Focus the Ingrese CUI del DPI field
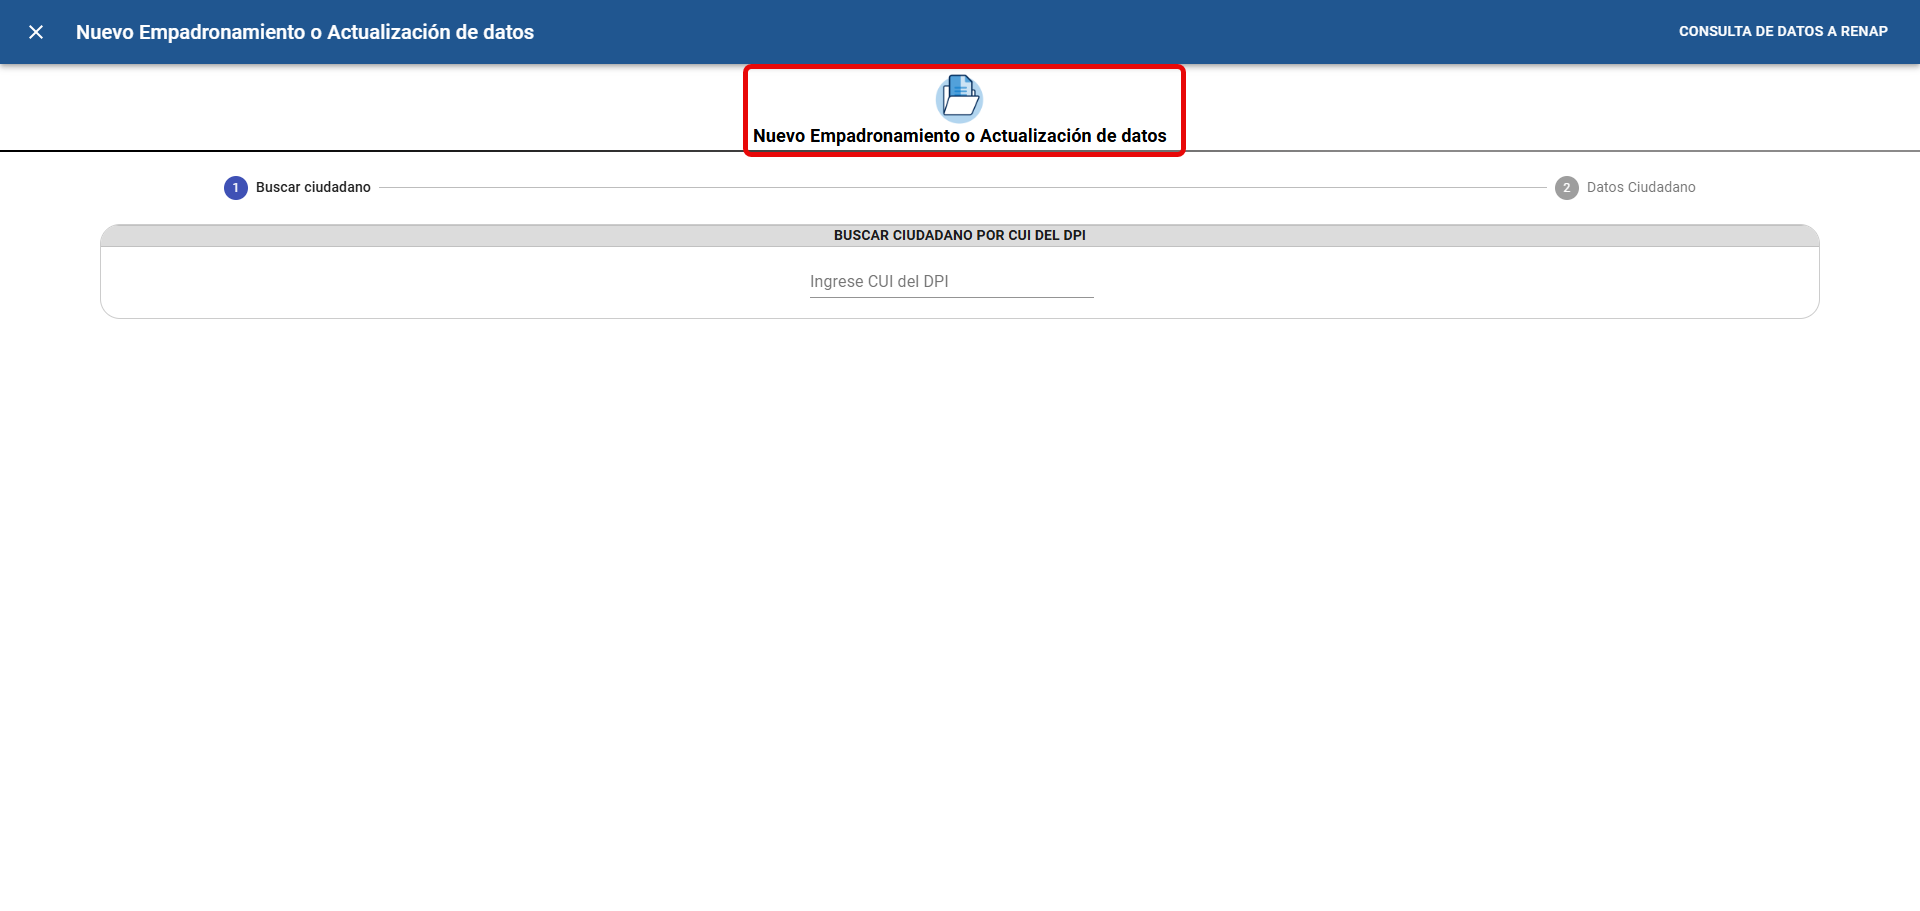Screen dimensions: 1920x911 tap(951, 282)
